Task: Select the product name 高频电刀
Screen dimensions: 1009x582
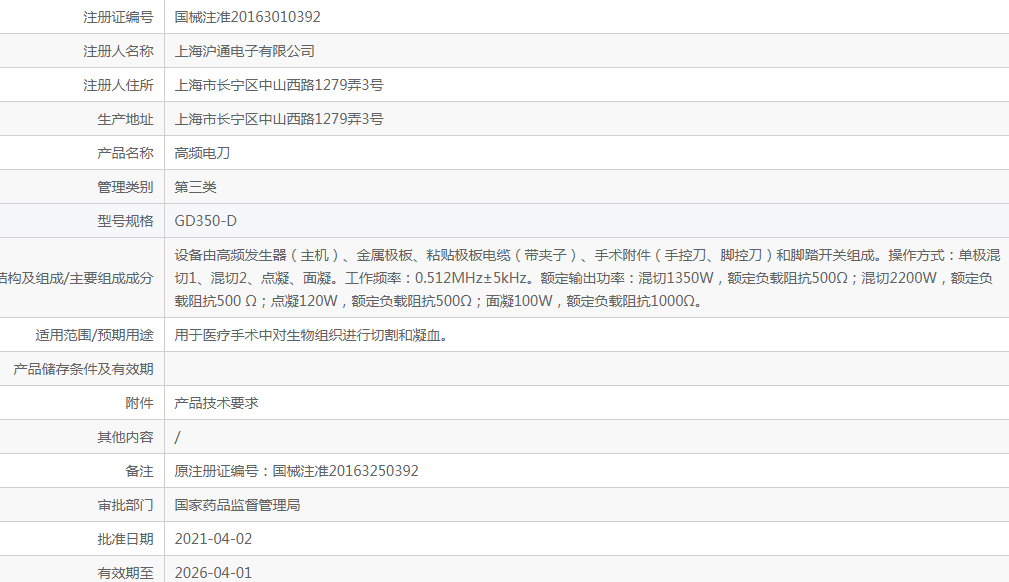Action: coord(197,152)
